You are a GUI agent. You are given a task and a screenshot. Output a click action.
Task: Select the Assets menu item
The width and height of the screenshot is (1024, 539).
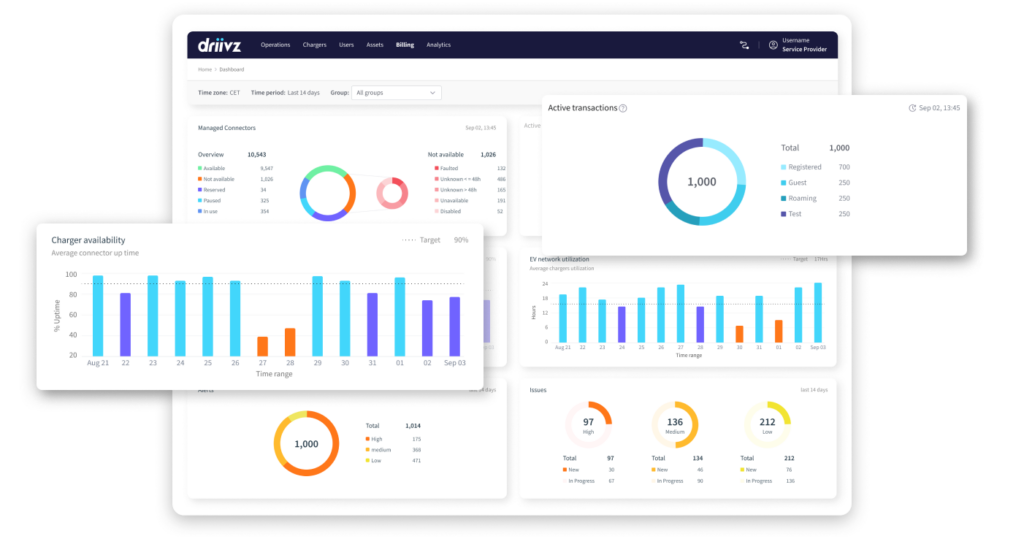tap(375, 45)
